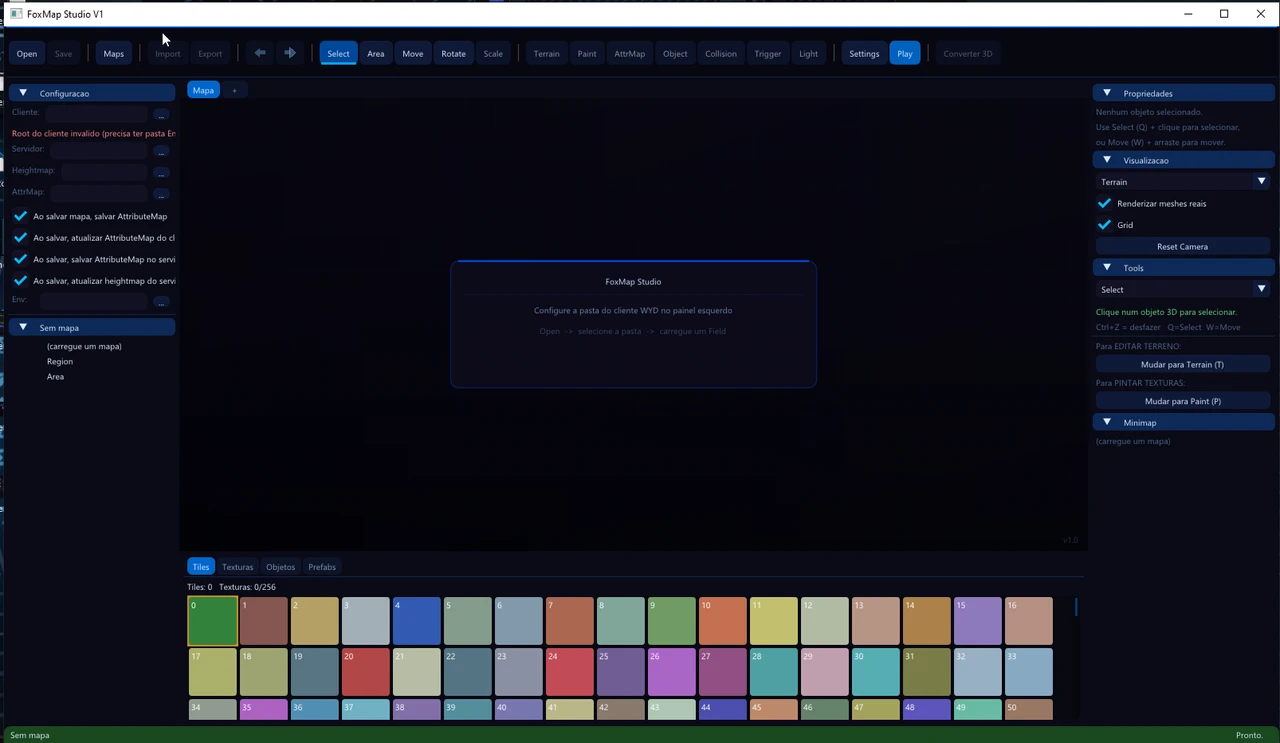Collapse the Visualizacao section
The height and width of the screenshot is (743, 1280).
(1184, 160)
